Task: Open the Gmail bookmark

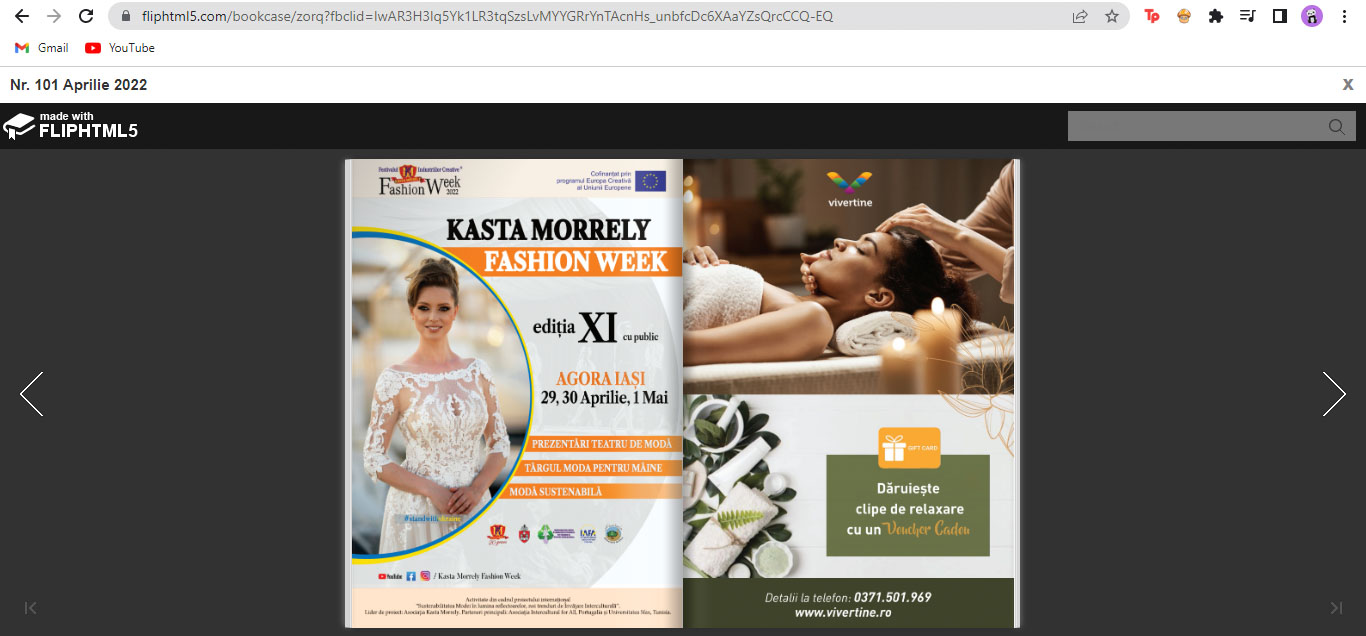Action: point(42,48)
